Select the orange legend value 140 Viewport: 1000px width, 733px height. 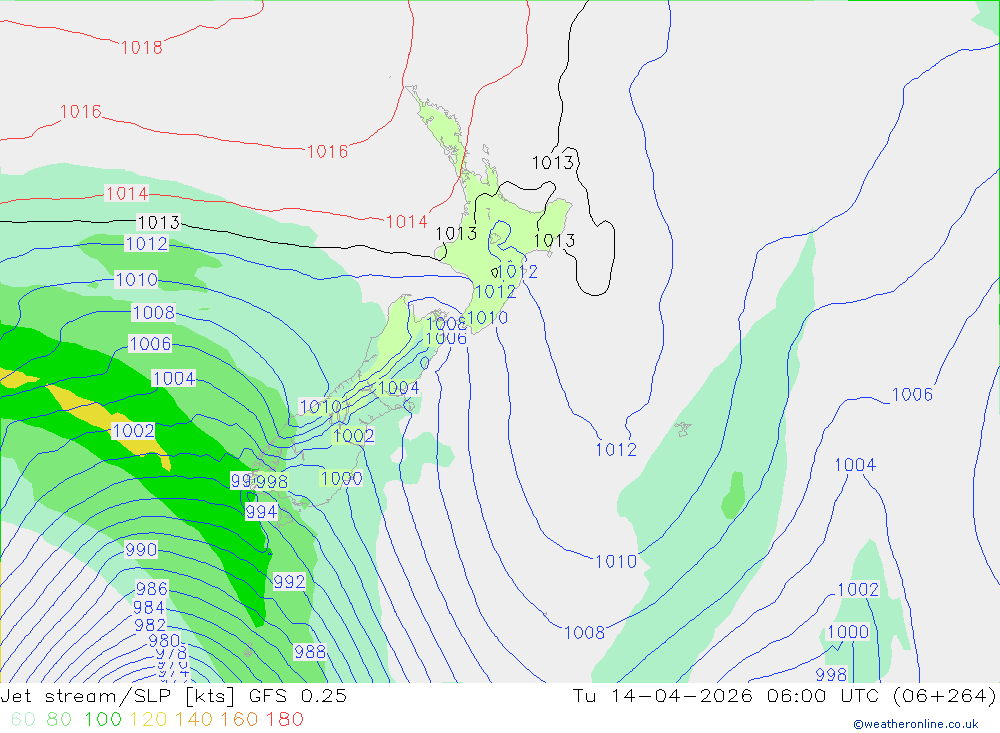pyautogui.click(x=194, y=719)
